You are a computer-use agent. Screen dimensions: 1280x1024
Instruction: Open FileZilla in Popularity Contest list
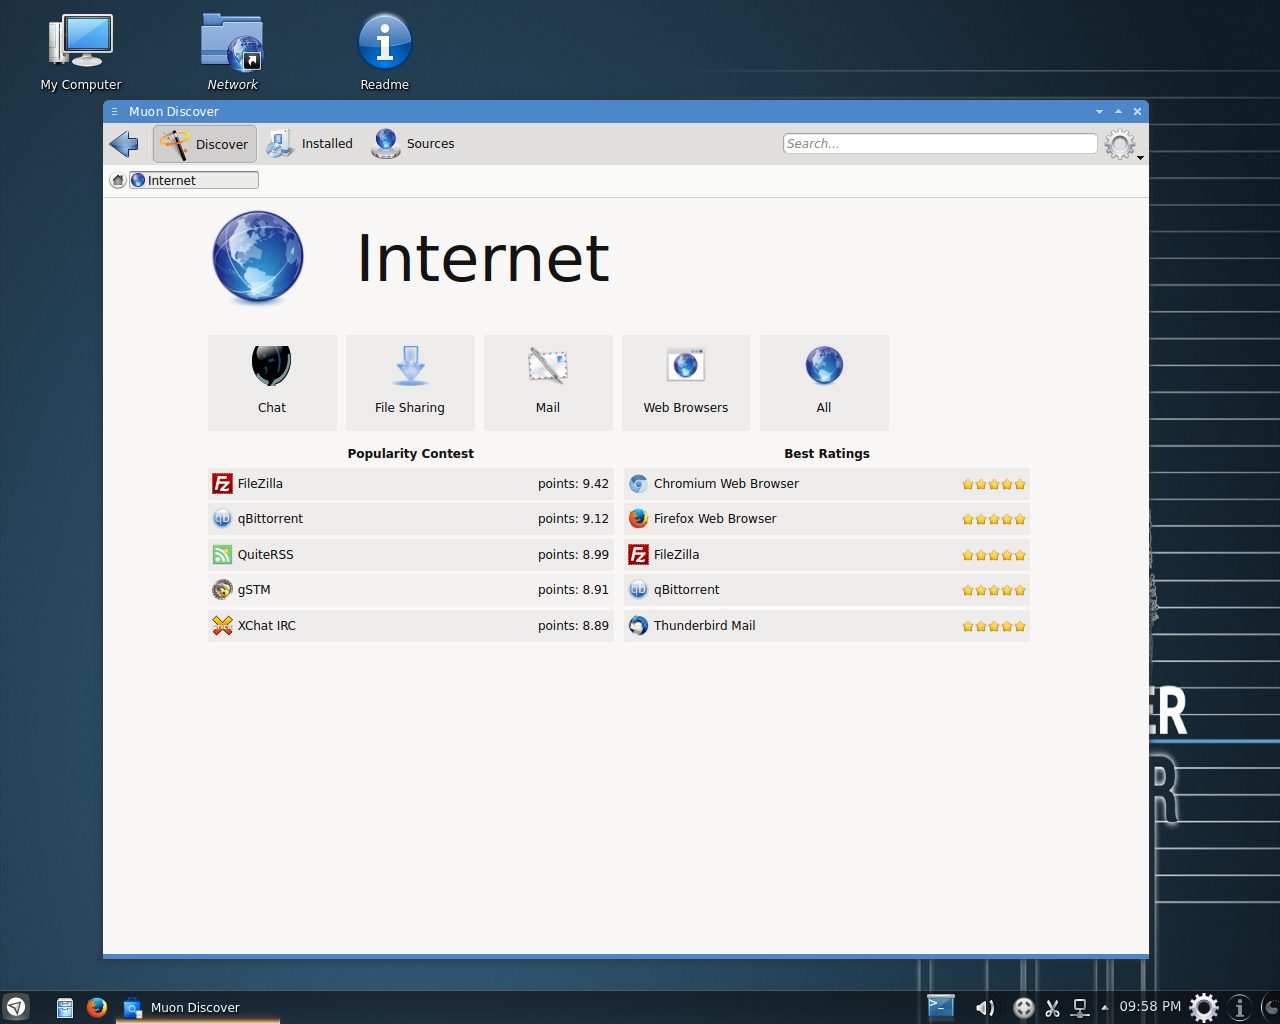coord(411,484)
